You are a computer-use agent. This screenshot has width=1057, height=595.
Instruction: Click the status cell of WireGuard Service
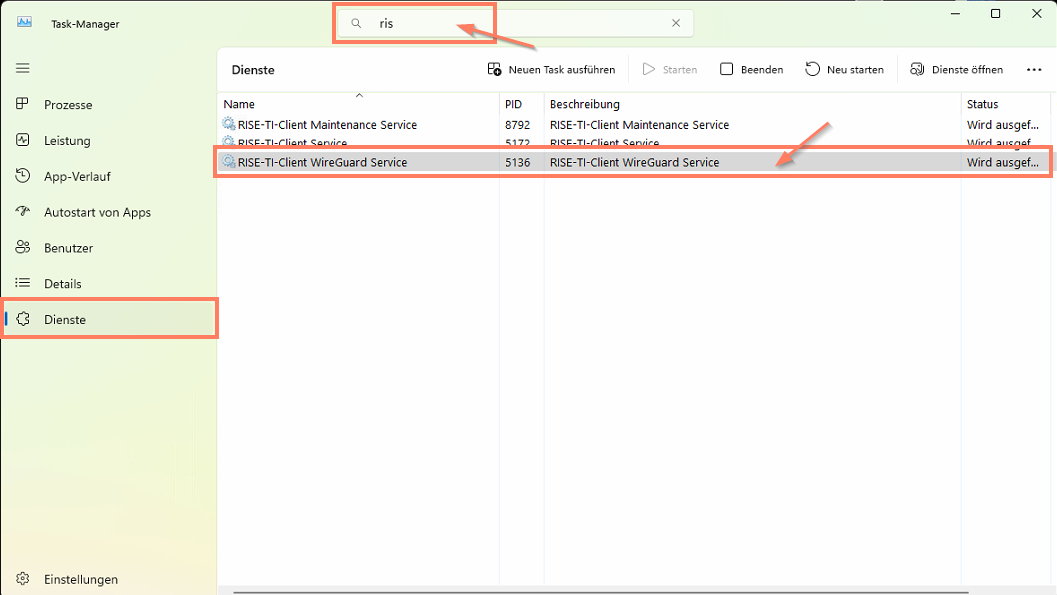(x=1002, y=162)
